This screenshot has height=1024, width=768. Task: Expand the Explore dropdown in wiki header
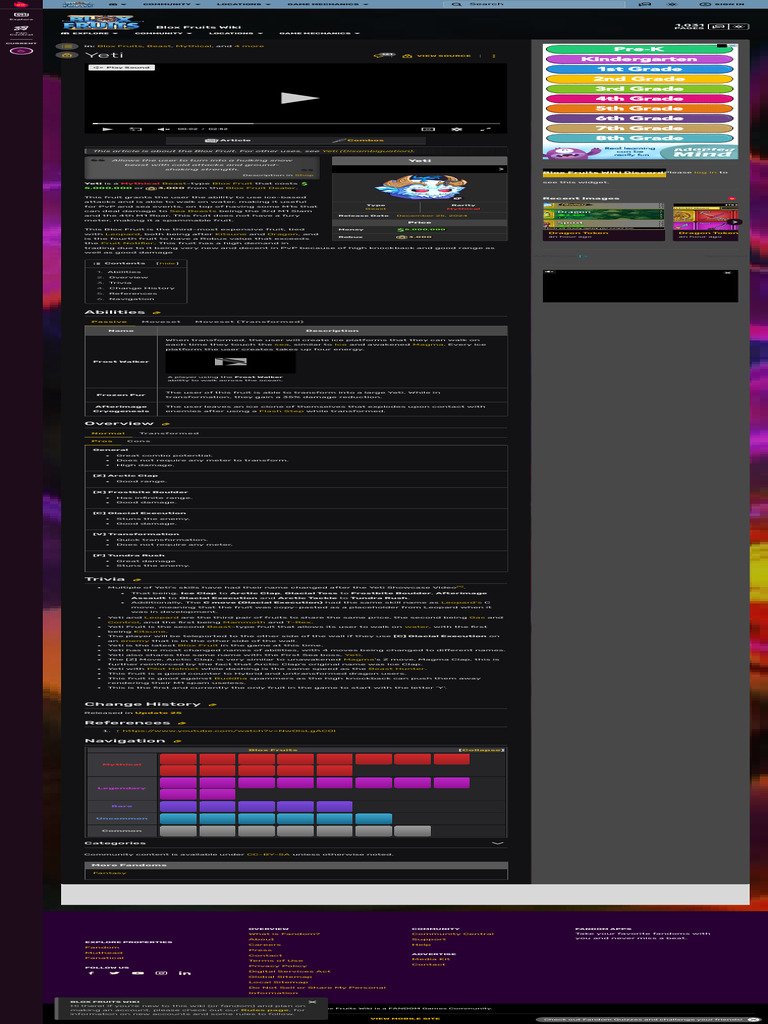(89, 33)
